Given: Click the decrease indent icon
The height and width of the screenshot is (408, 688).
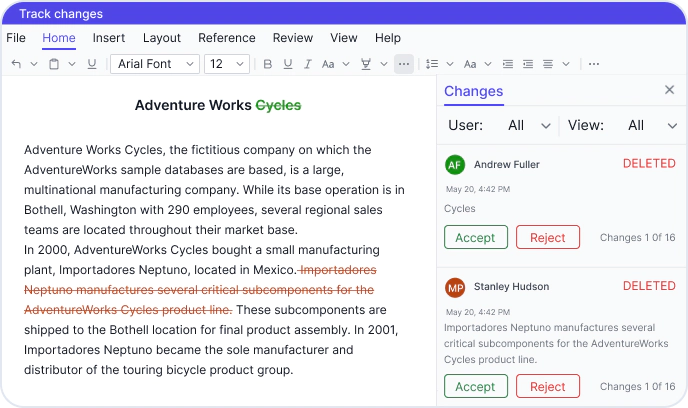Looking at the screenshot, I should 508,64.
